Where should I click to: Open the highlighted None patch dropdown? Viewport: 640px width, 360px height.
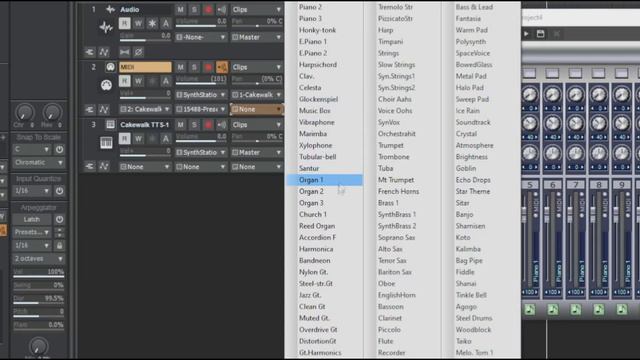pos(256,109)
